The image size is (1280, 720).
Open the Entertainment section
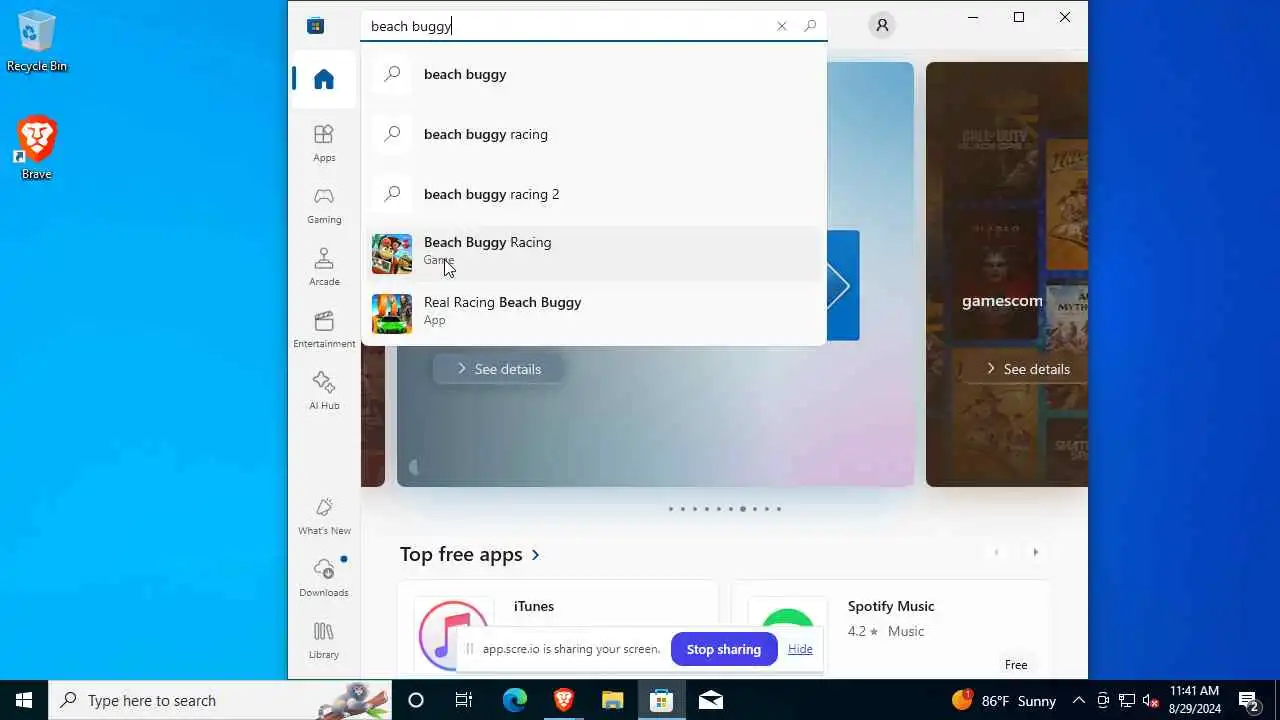pos(324,329)
